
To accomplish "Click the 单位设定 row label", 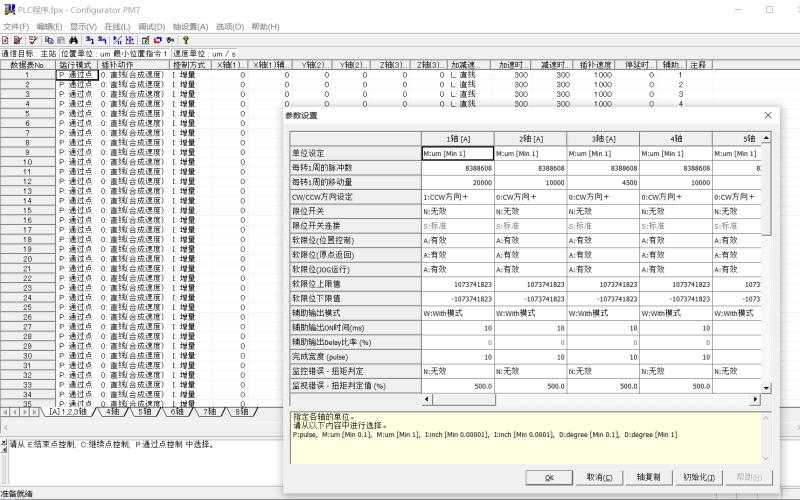I will coord(356,153).
